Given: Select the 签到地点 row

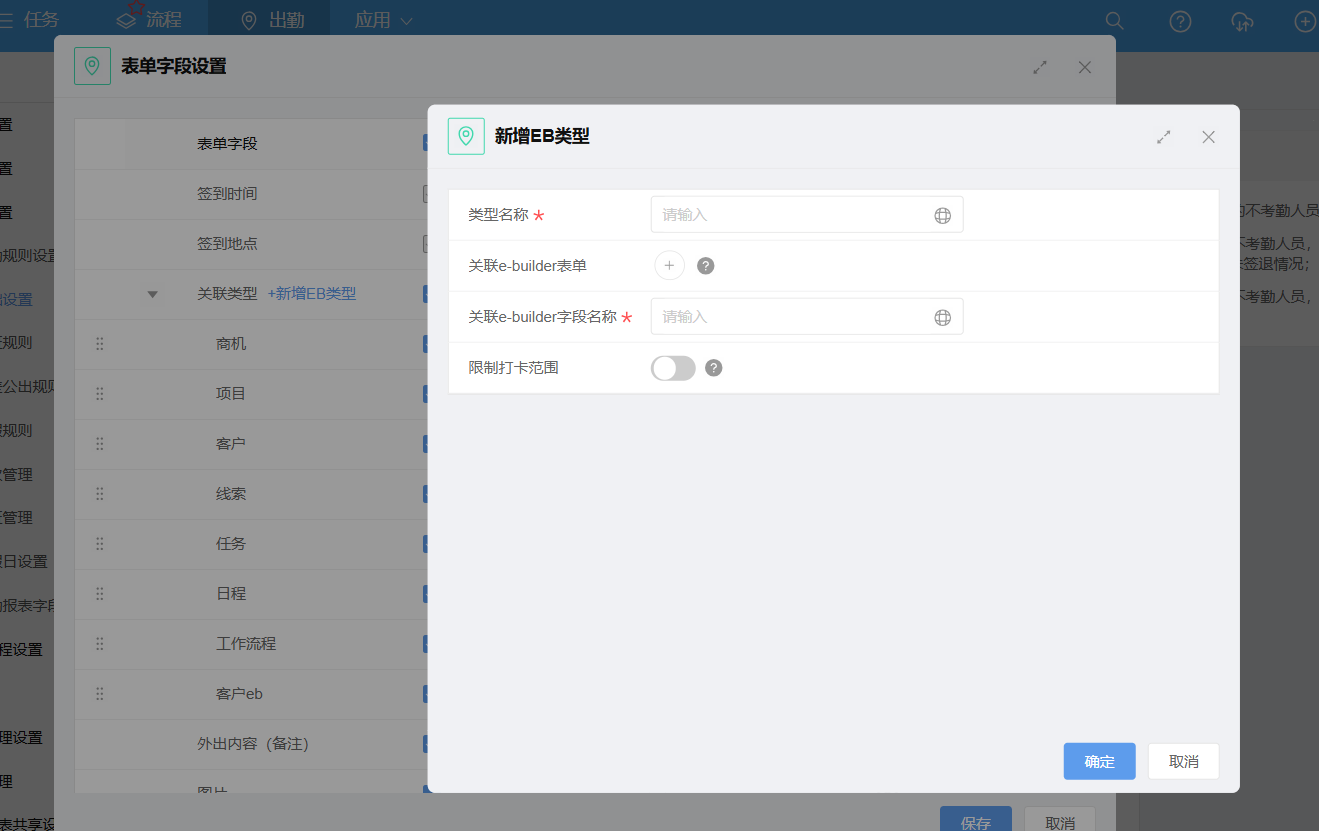Looking at the screenshot, I should click(x=252, y=244).
